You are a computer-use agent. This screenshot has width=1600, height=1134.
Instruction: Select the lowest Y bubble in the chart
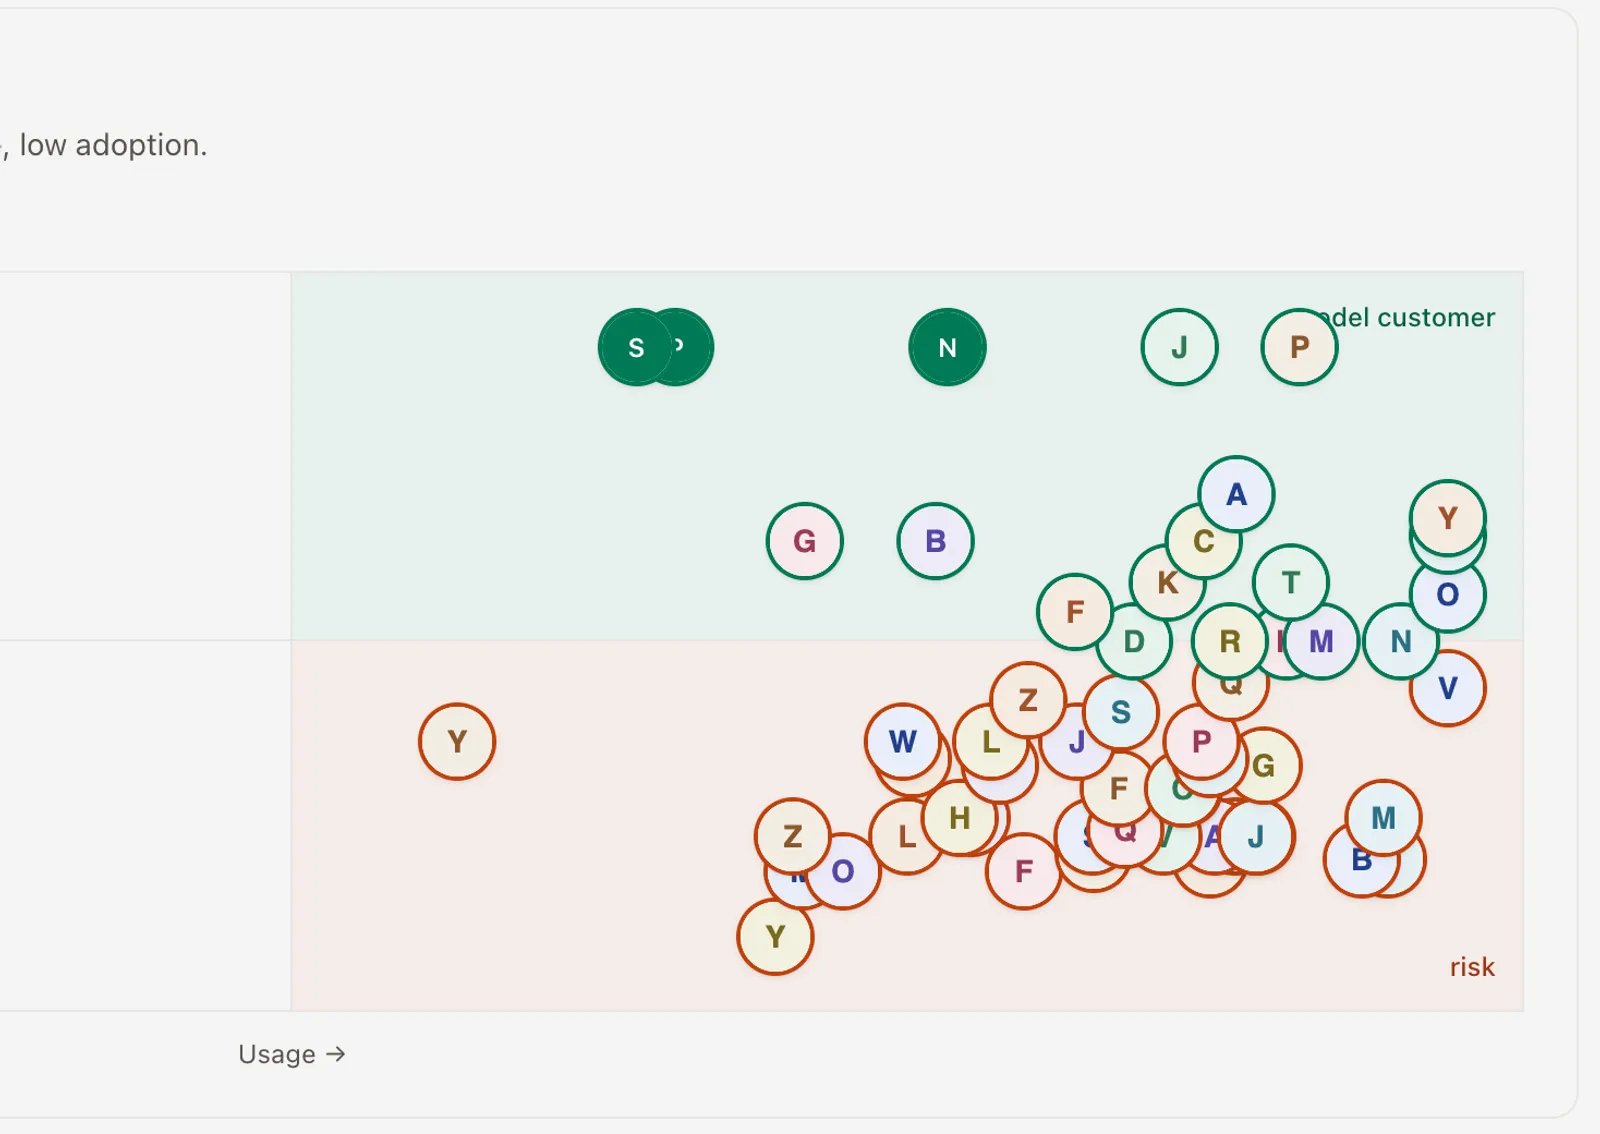point(775,937)
